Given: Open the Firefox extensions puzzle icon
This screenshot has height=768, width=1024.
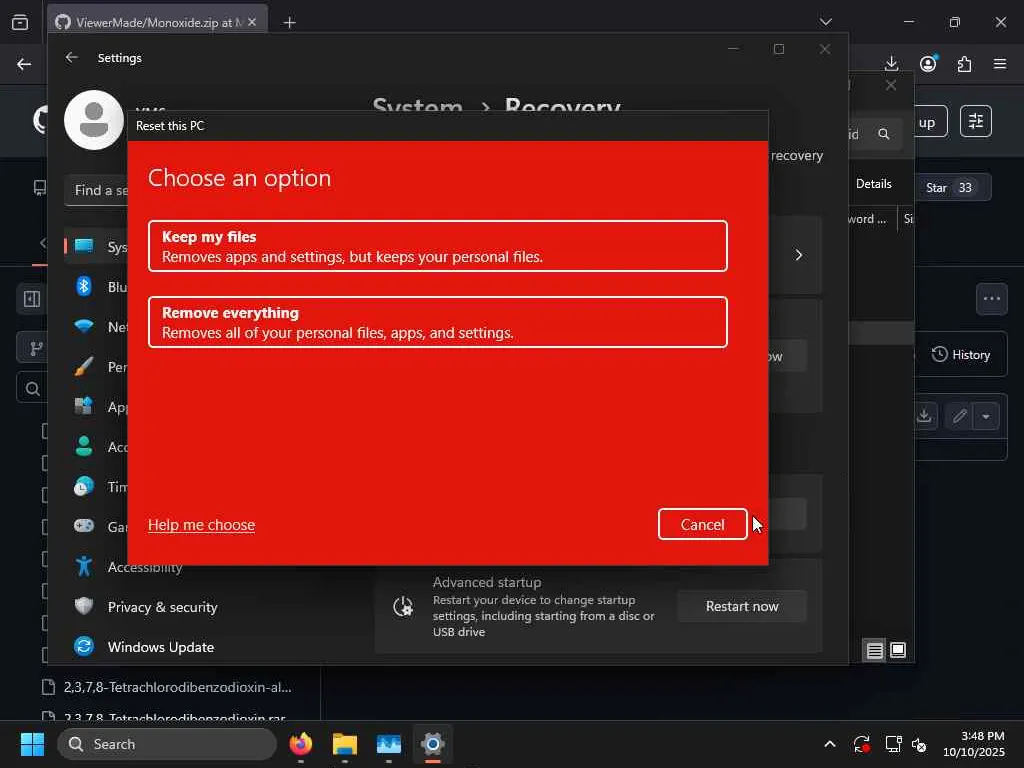Looking at the screenshot, I should (965, 64).
